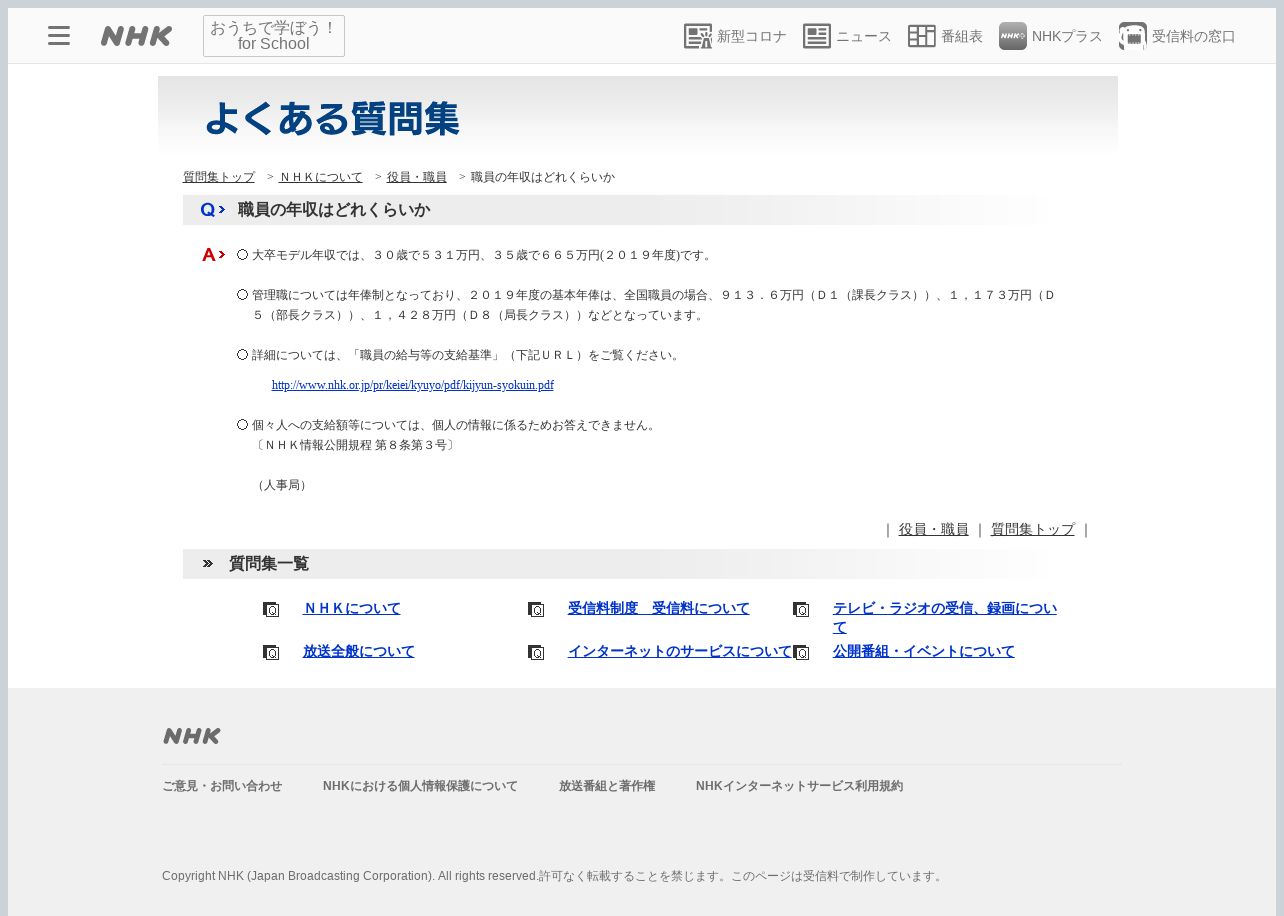Image resolution: width=1284 pixels, height=916 pixels.
Task: Click the question heading 職員の年収はどれくらいか
Action: pos(334,210)
